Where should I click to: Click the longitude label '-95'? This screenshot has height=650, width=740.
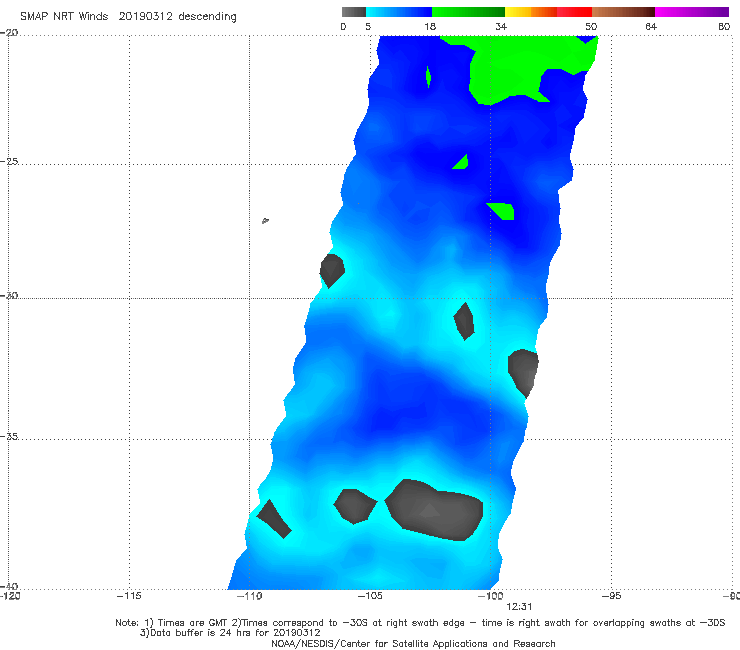tap(611, 596)
